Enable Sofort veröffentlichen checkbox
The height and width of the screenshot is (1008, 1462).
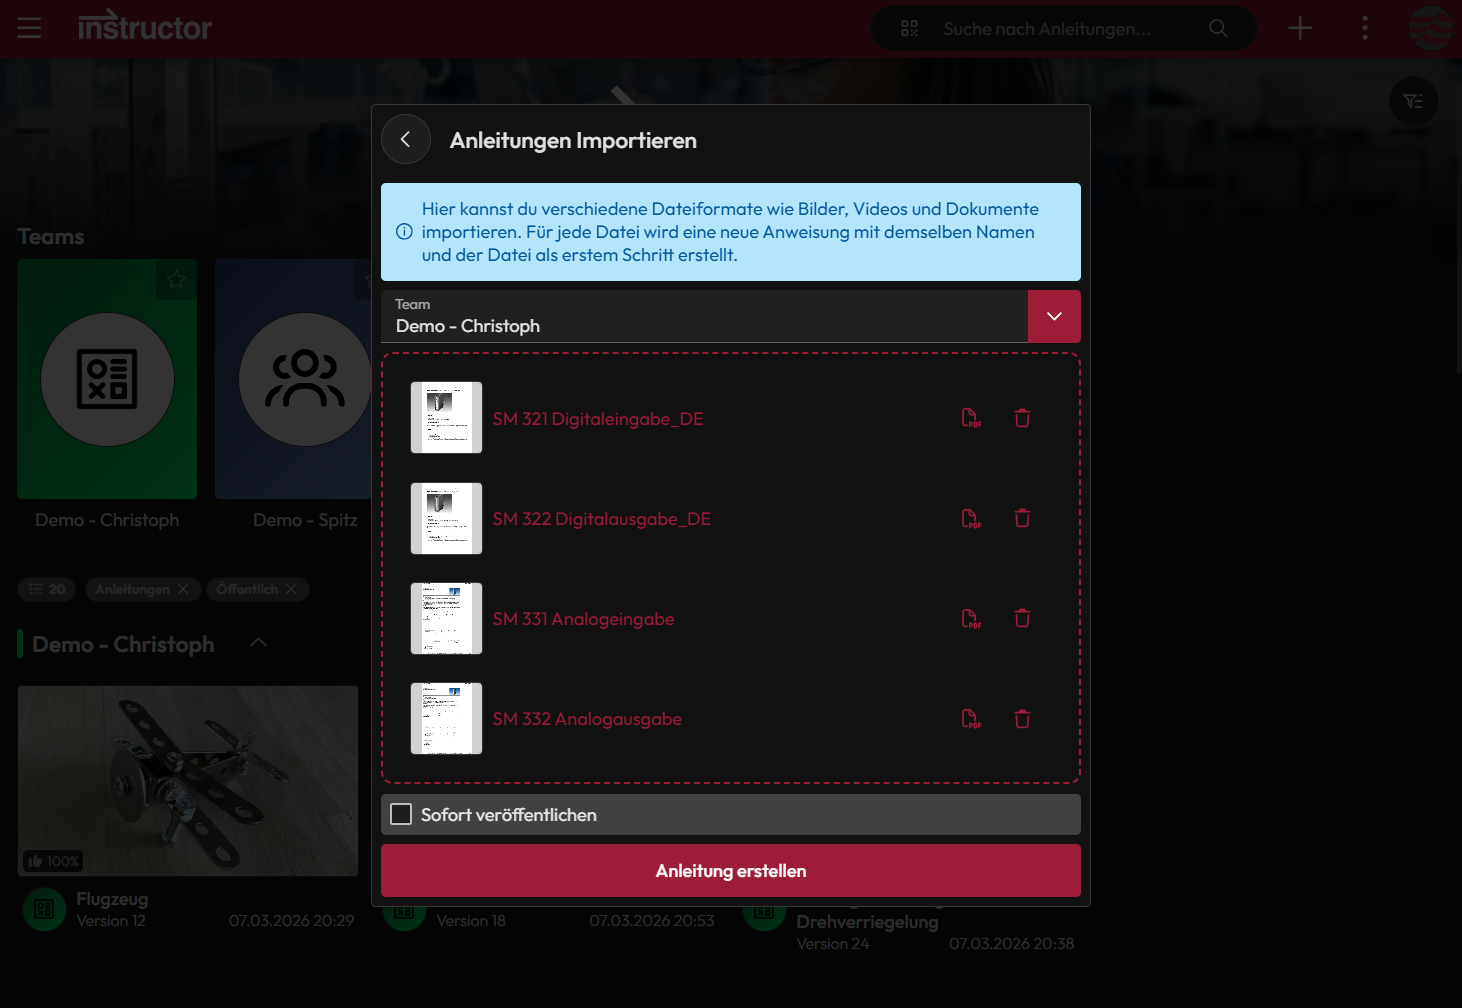click(x=401, y=814)
